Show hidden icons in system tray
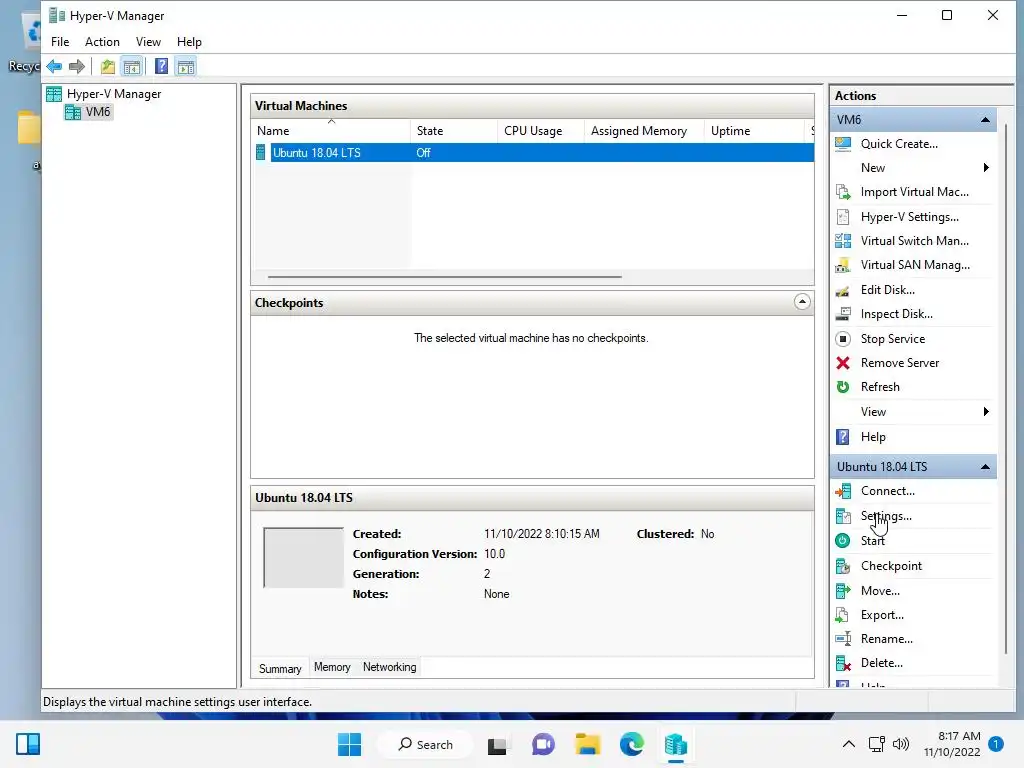This screenshot has width=1024, height=768. coord(848,744)
